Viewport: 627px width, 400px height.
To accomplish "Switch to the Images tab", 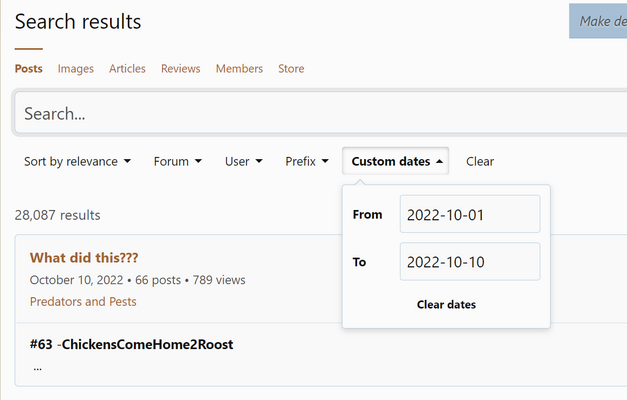I will click(76, 68).
